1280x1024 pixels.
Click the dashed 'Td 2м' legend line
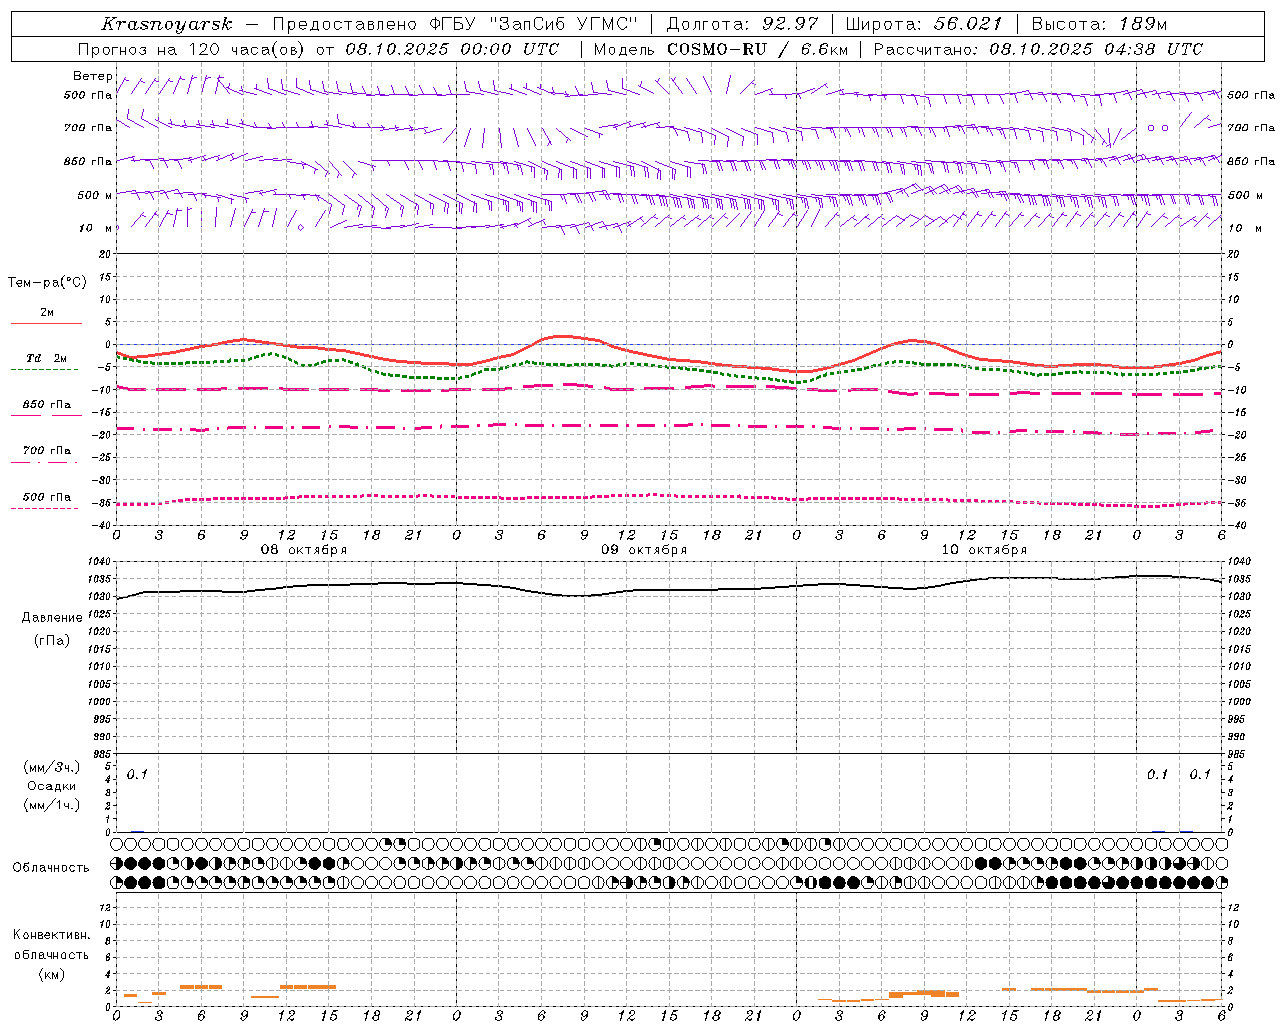tap(45, 369)
